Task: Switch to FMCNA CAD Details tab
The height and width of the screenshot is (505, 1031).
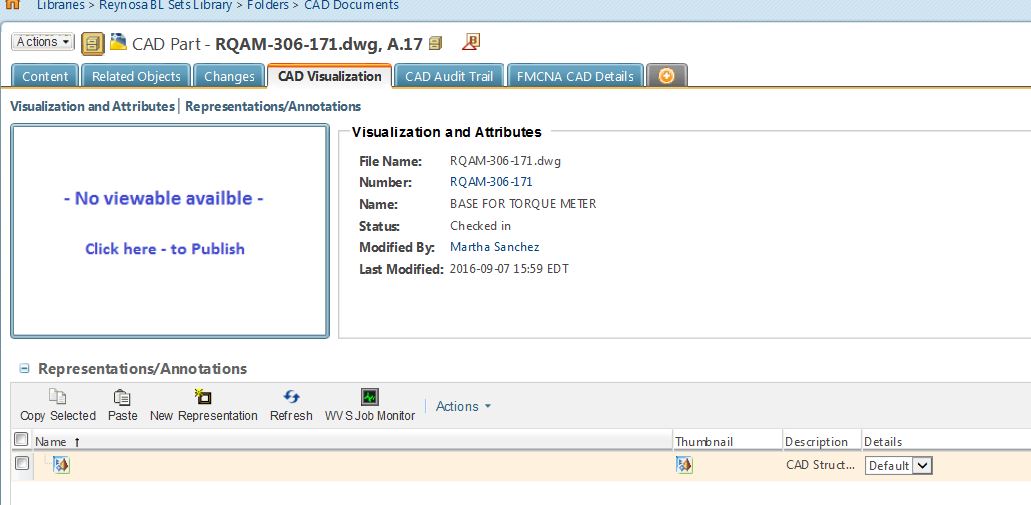Action: point(575,76)
